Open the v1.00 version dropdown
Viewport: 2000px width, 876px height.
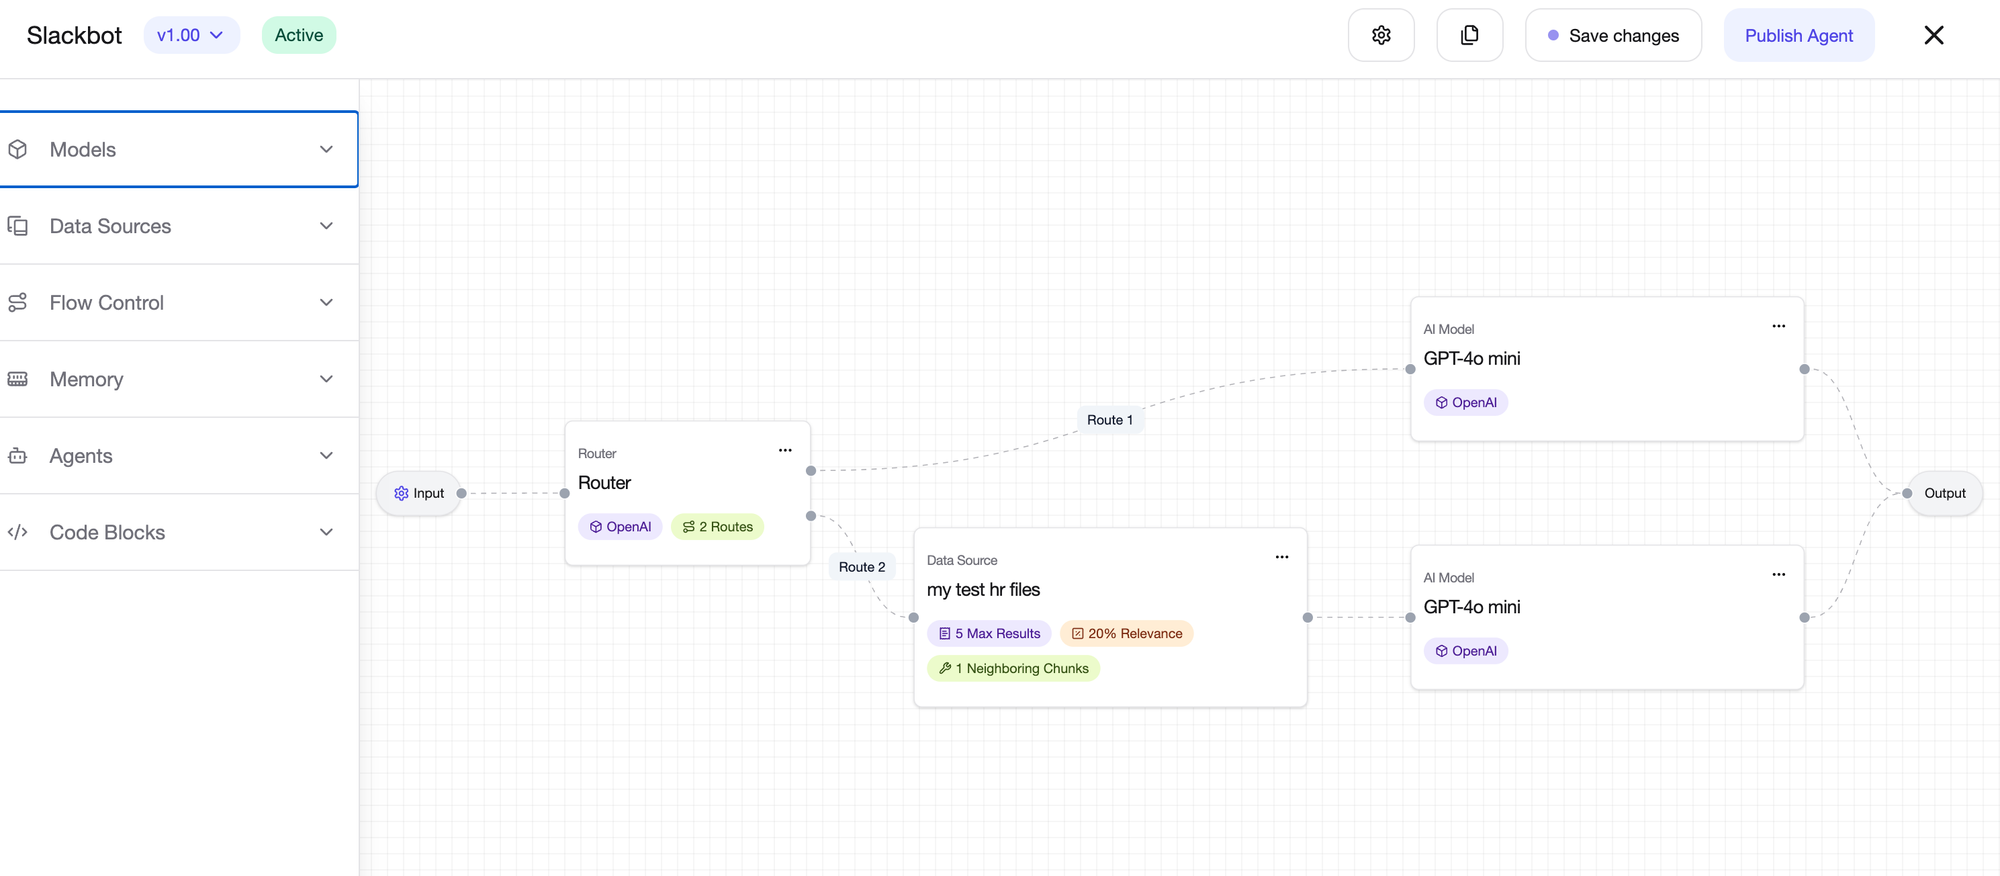(190, 35)
